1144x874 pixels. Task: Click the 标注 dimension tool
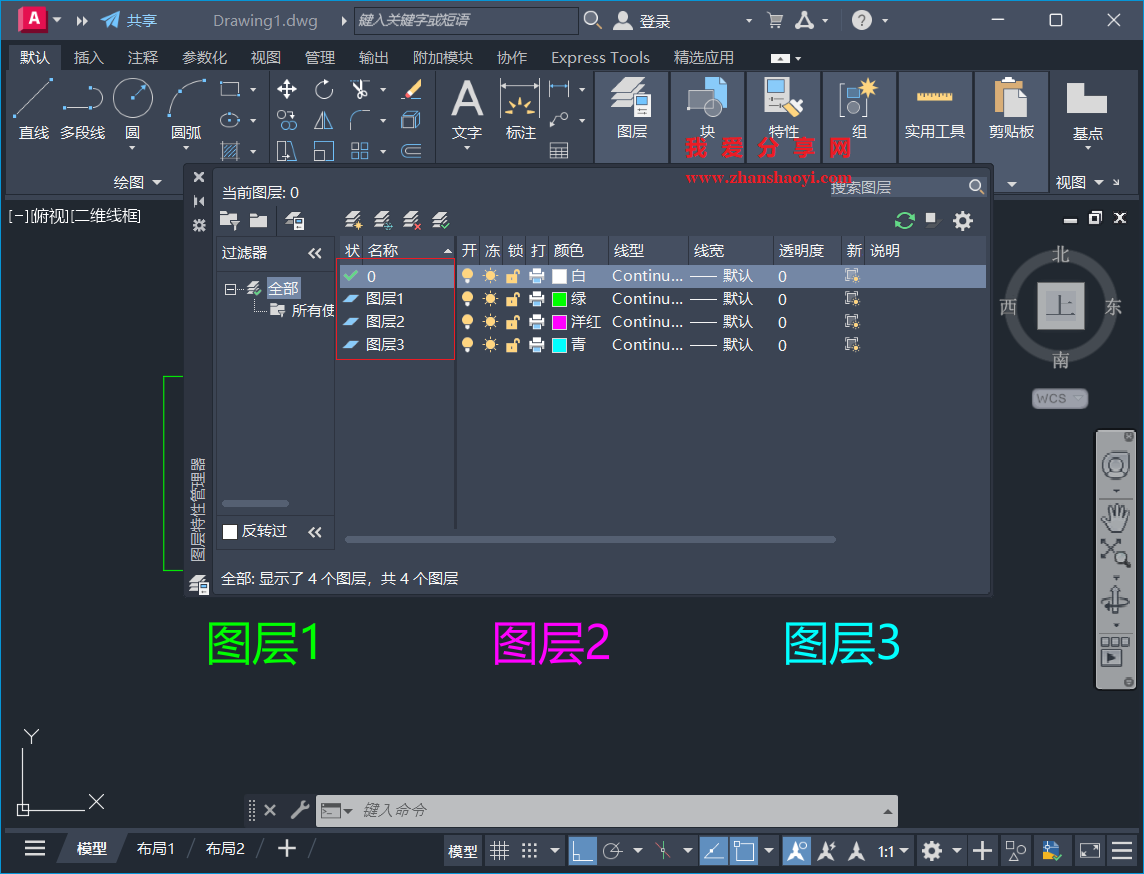point(520,104)
